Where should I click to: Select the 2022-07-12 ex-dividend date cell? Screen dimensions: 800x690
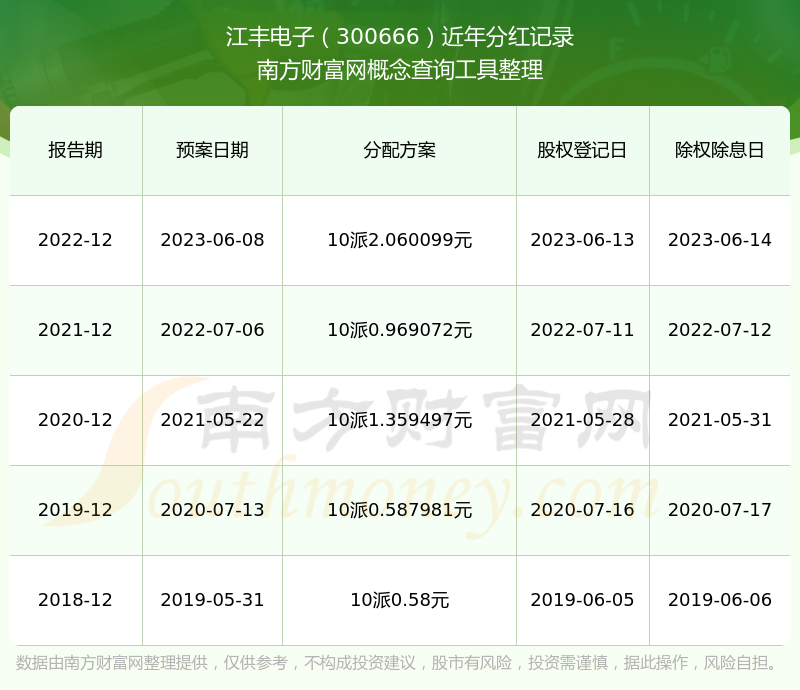[719, 330]
